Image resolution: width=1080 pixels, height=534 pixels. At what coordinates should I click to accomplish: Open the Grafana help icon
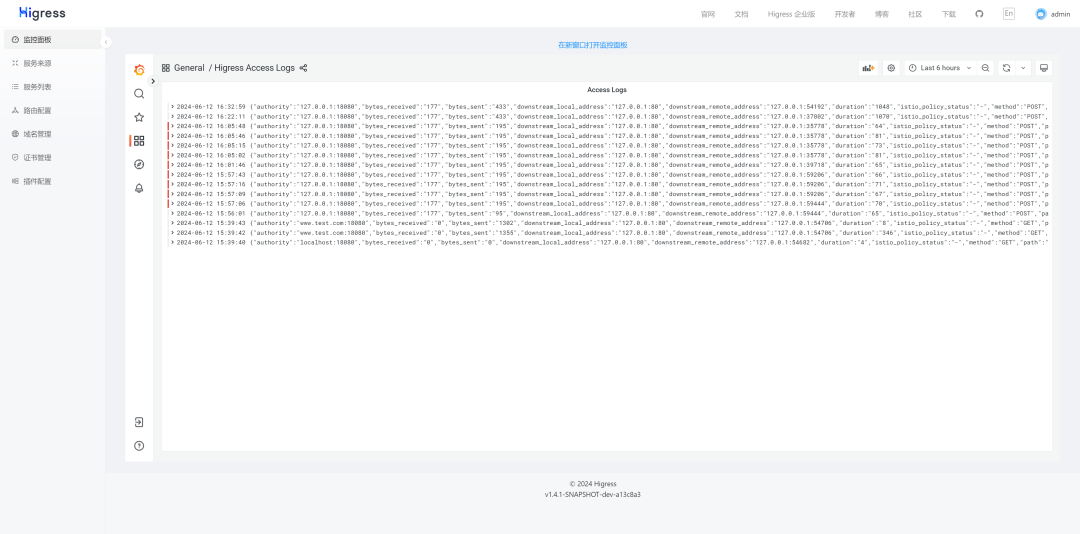point(139,446)
